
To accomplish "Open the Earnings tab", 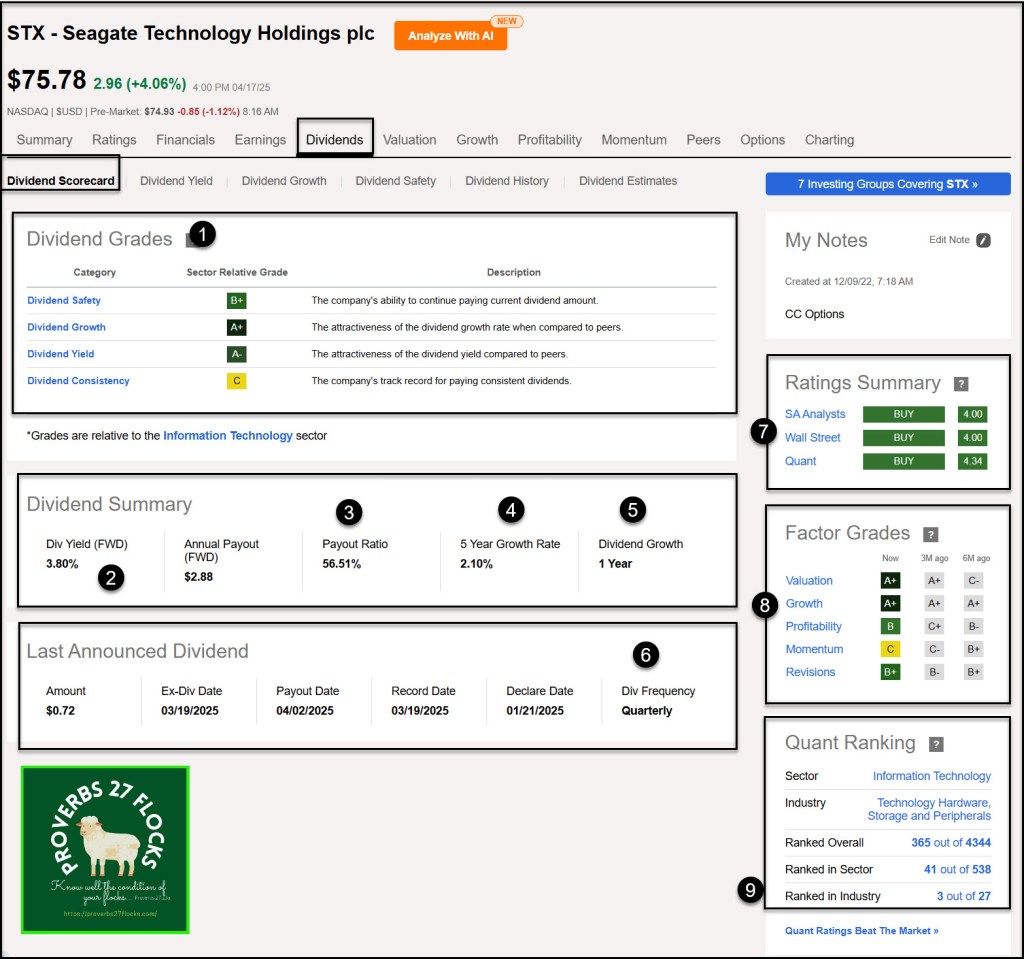I will tap(260, 140).
